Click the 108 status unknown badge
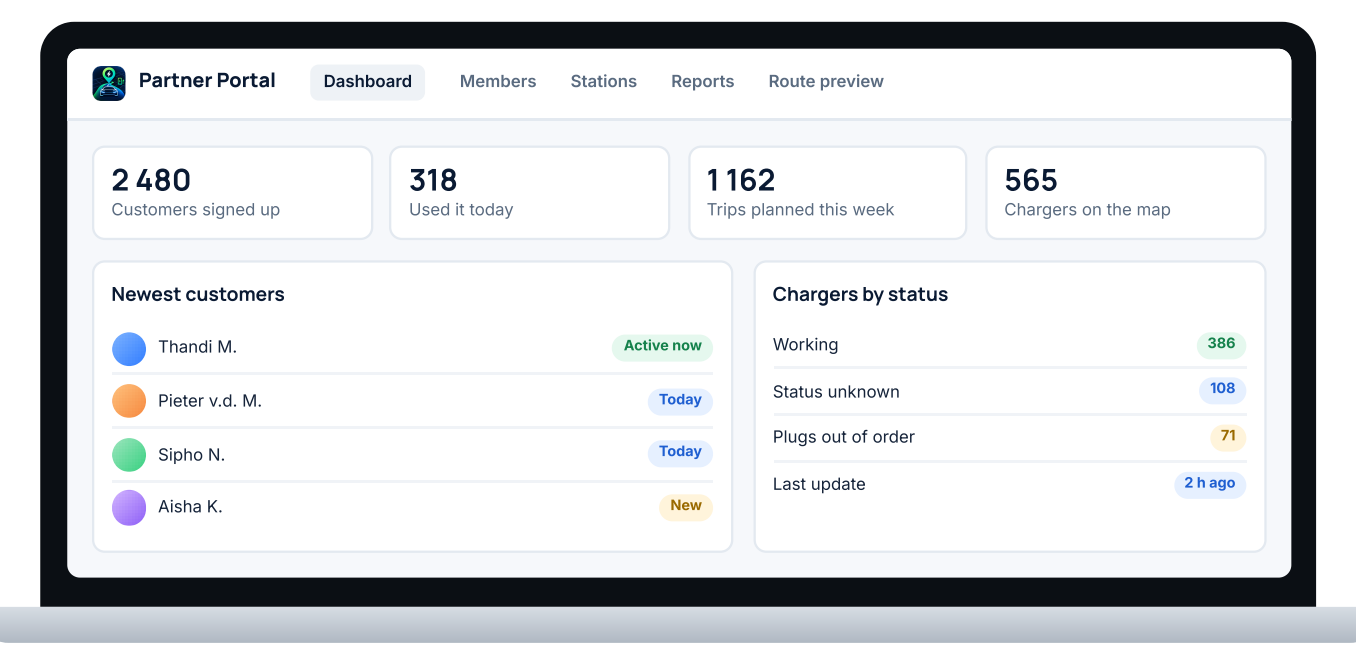The width and height of the screenshot is (1356, 650). (1222, 390)
